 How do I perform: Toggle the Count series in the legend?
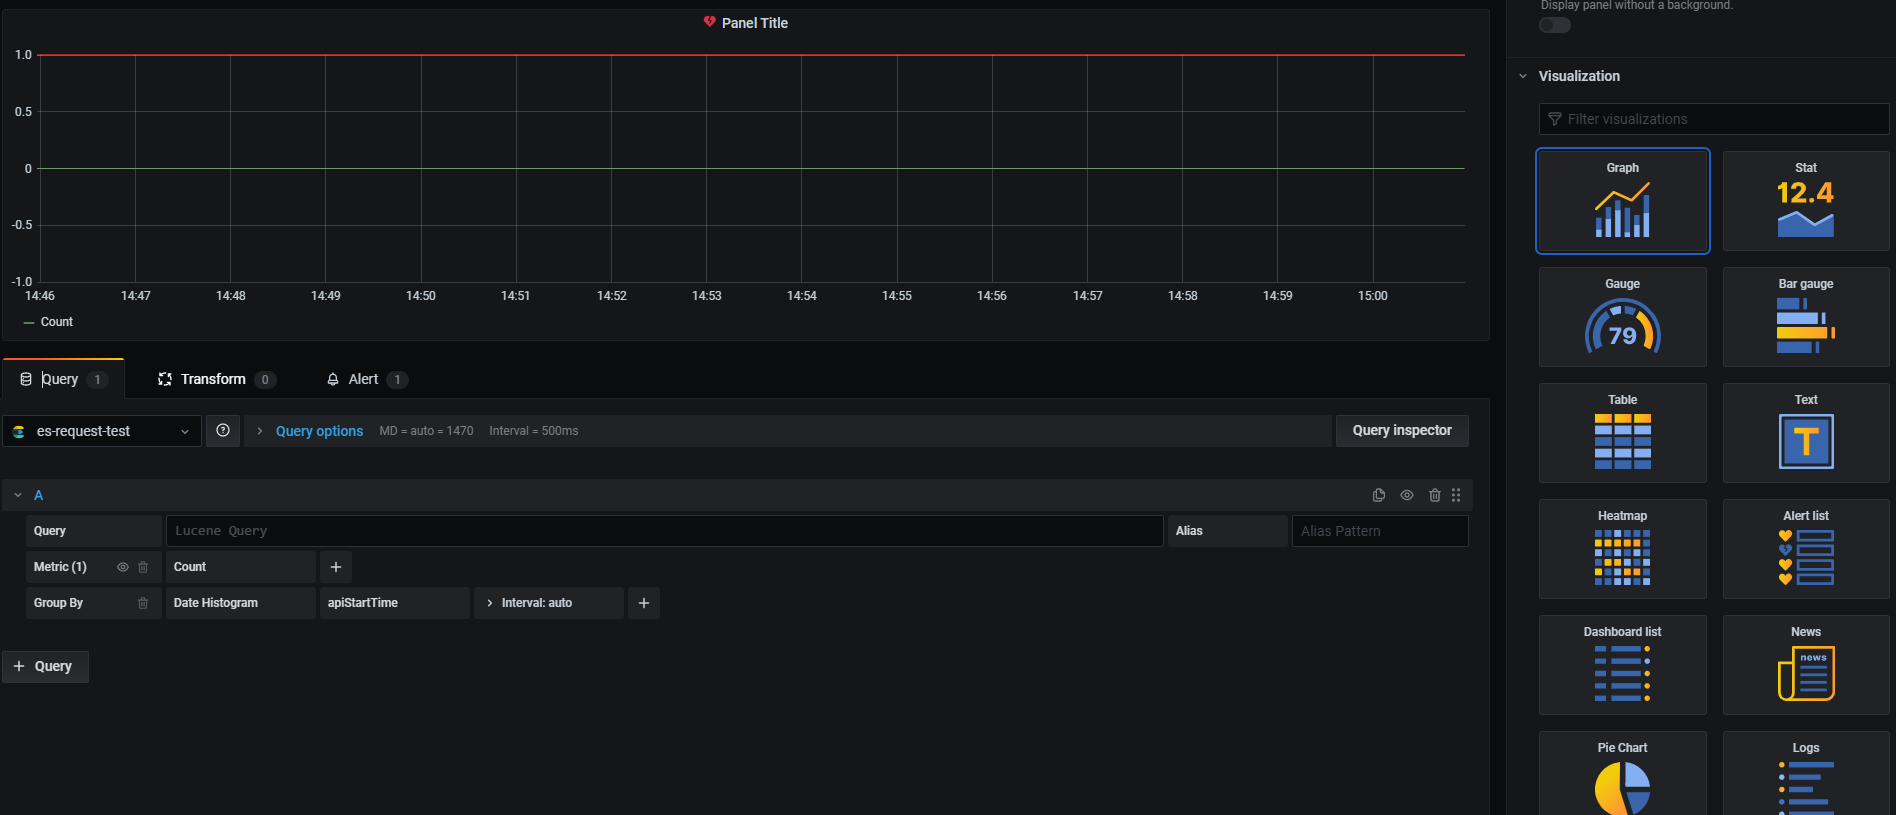point(56,322)
